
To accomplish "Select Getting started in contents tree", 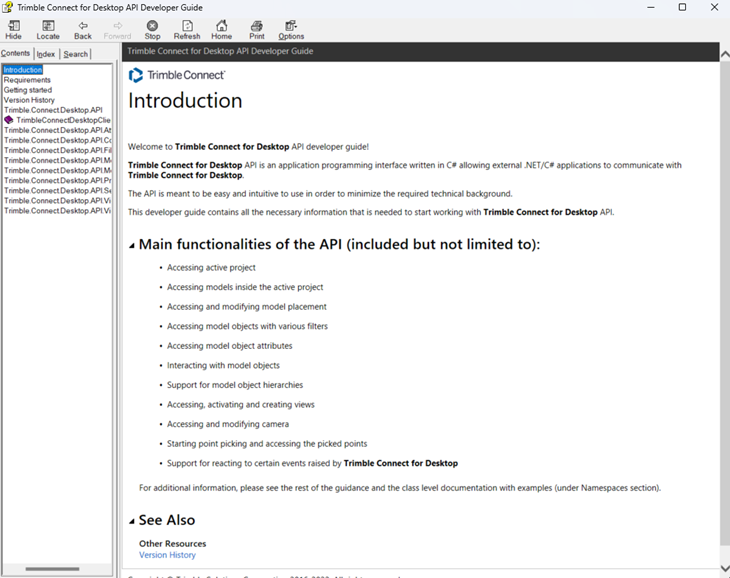I will click(28, 90).
